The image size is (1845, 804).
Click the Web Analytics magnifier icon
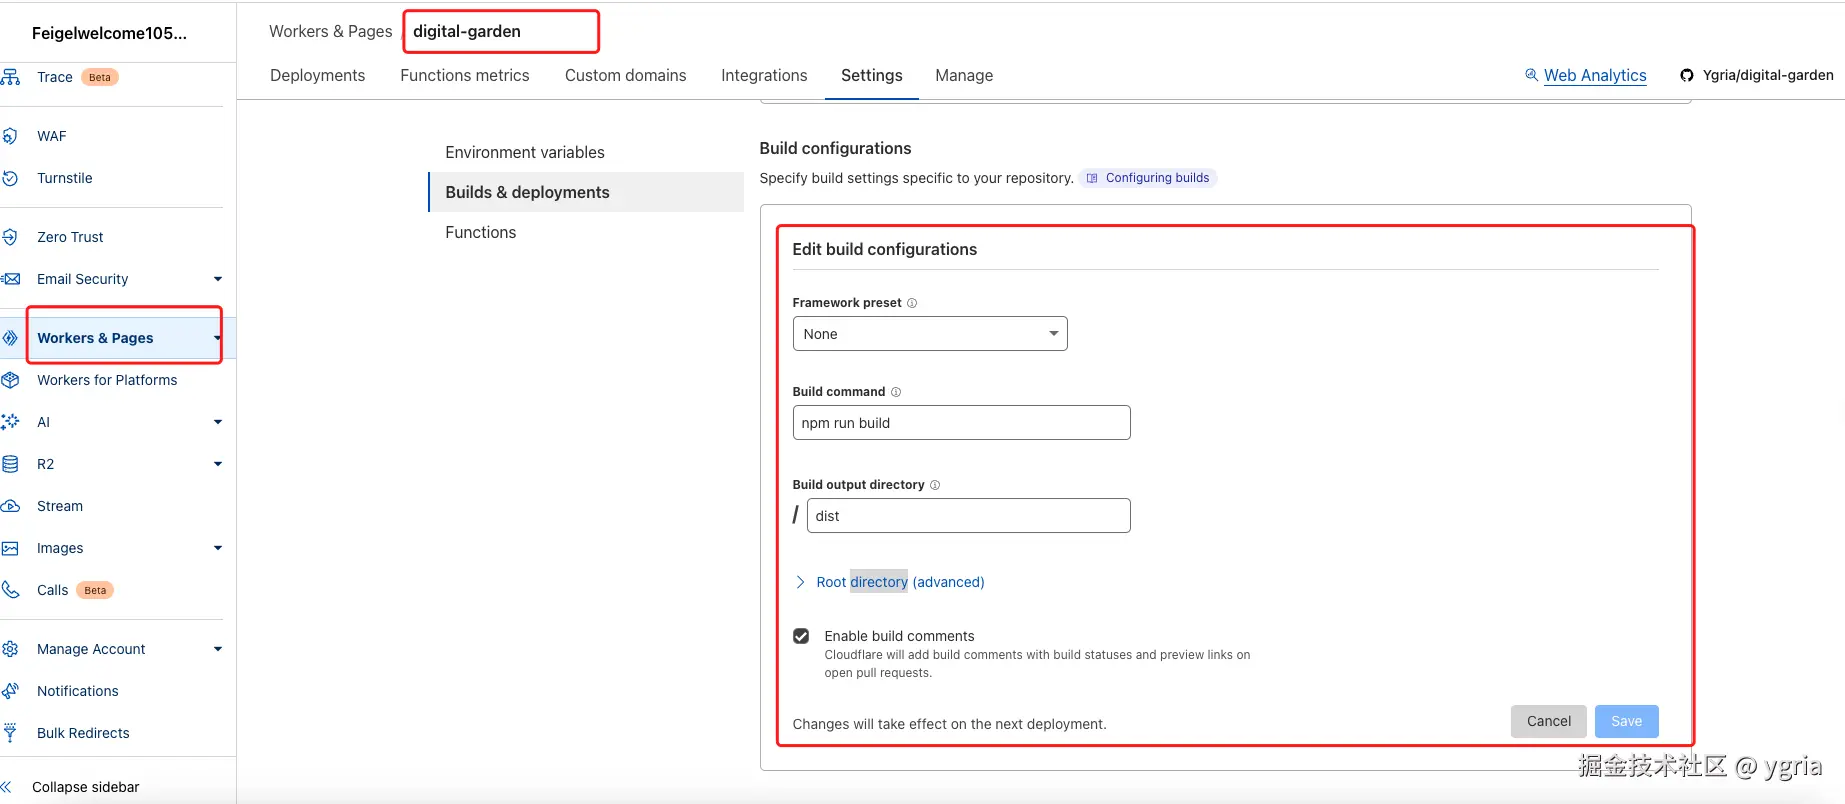(1531, 75)
